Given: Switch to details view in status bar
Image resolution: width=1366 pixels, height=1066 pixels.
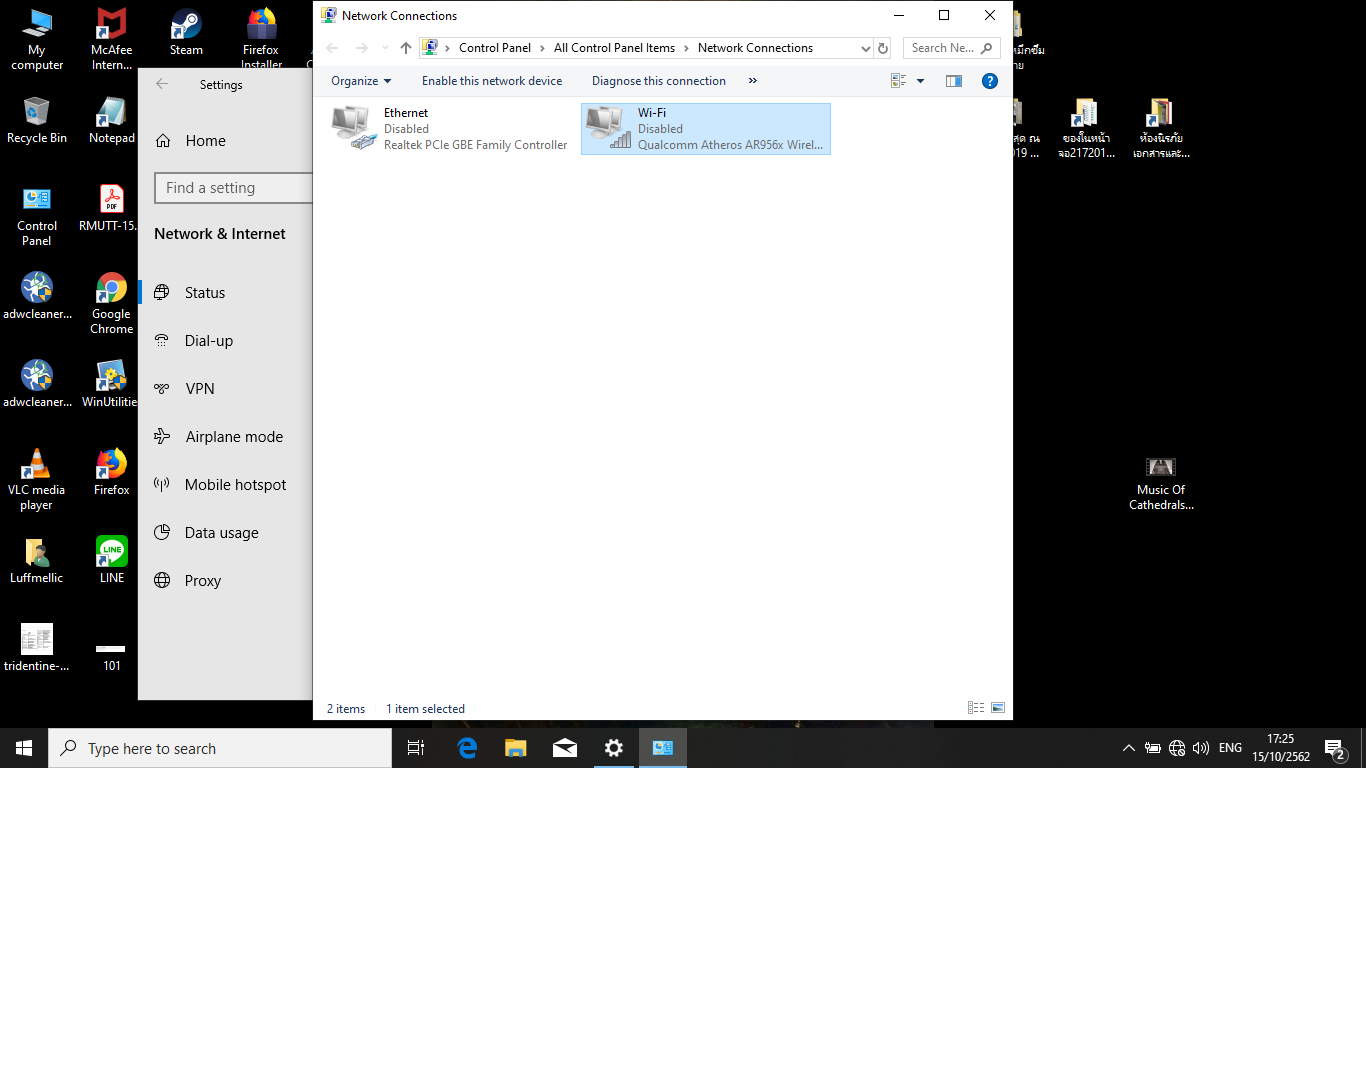Looking at the screenshot, I should point(976,708).
